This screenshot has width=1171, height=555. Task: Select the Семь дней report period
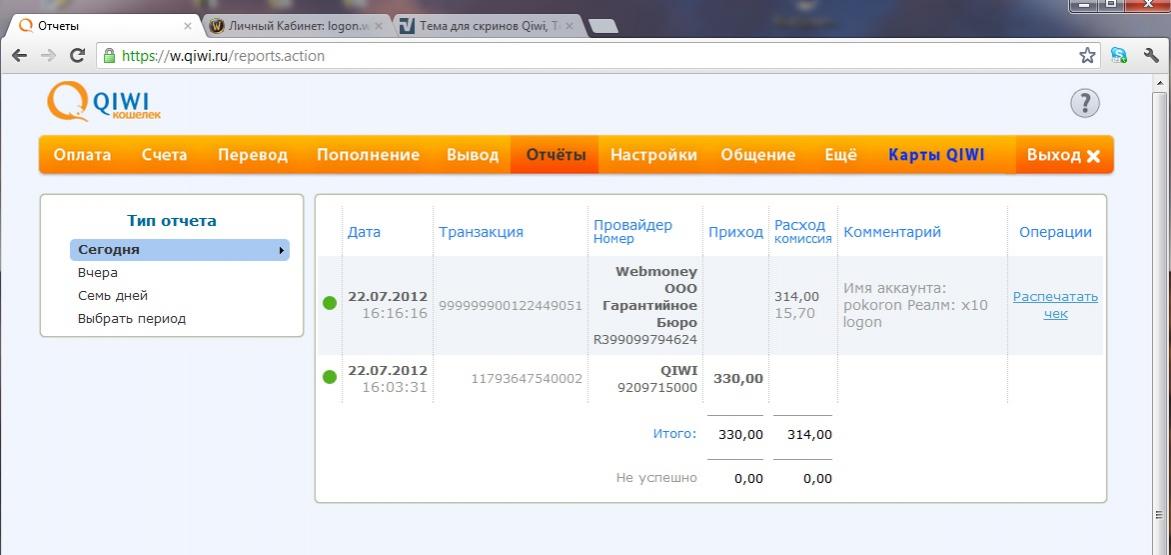point(113,296)
